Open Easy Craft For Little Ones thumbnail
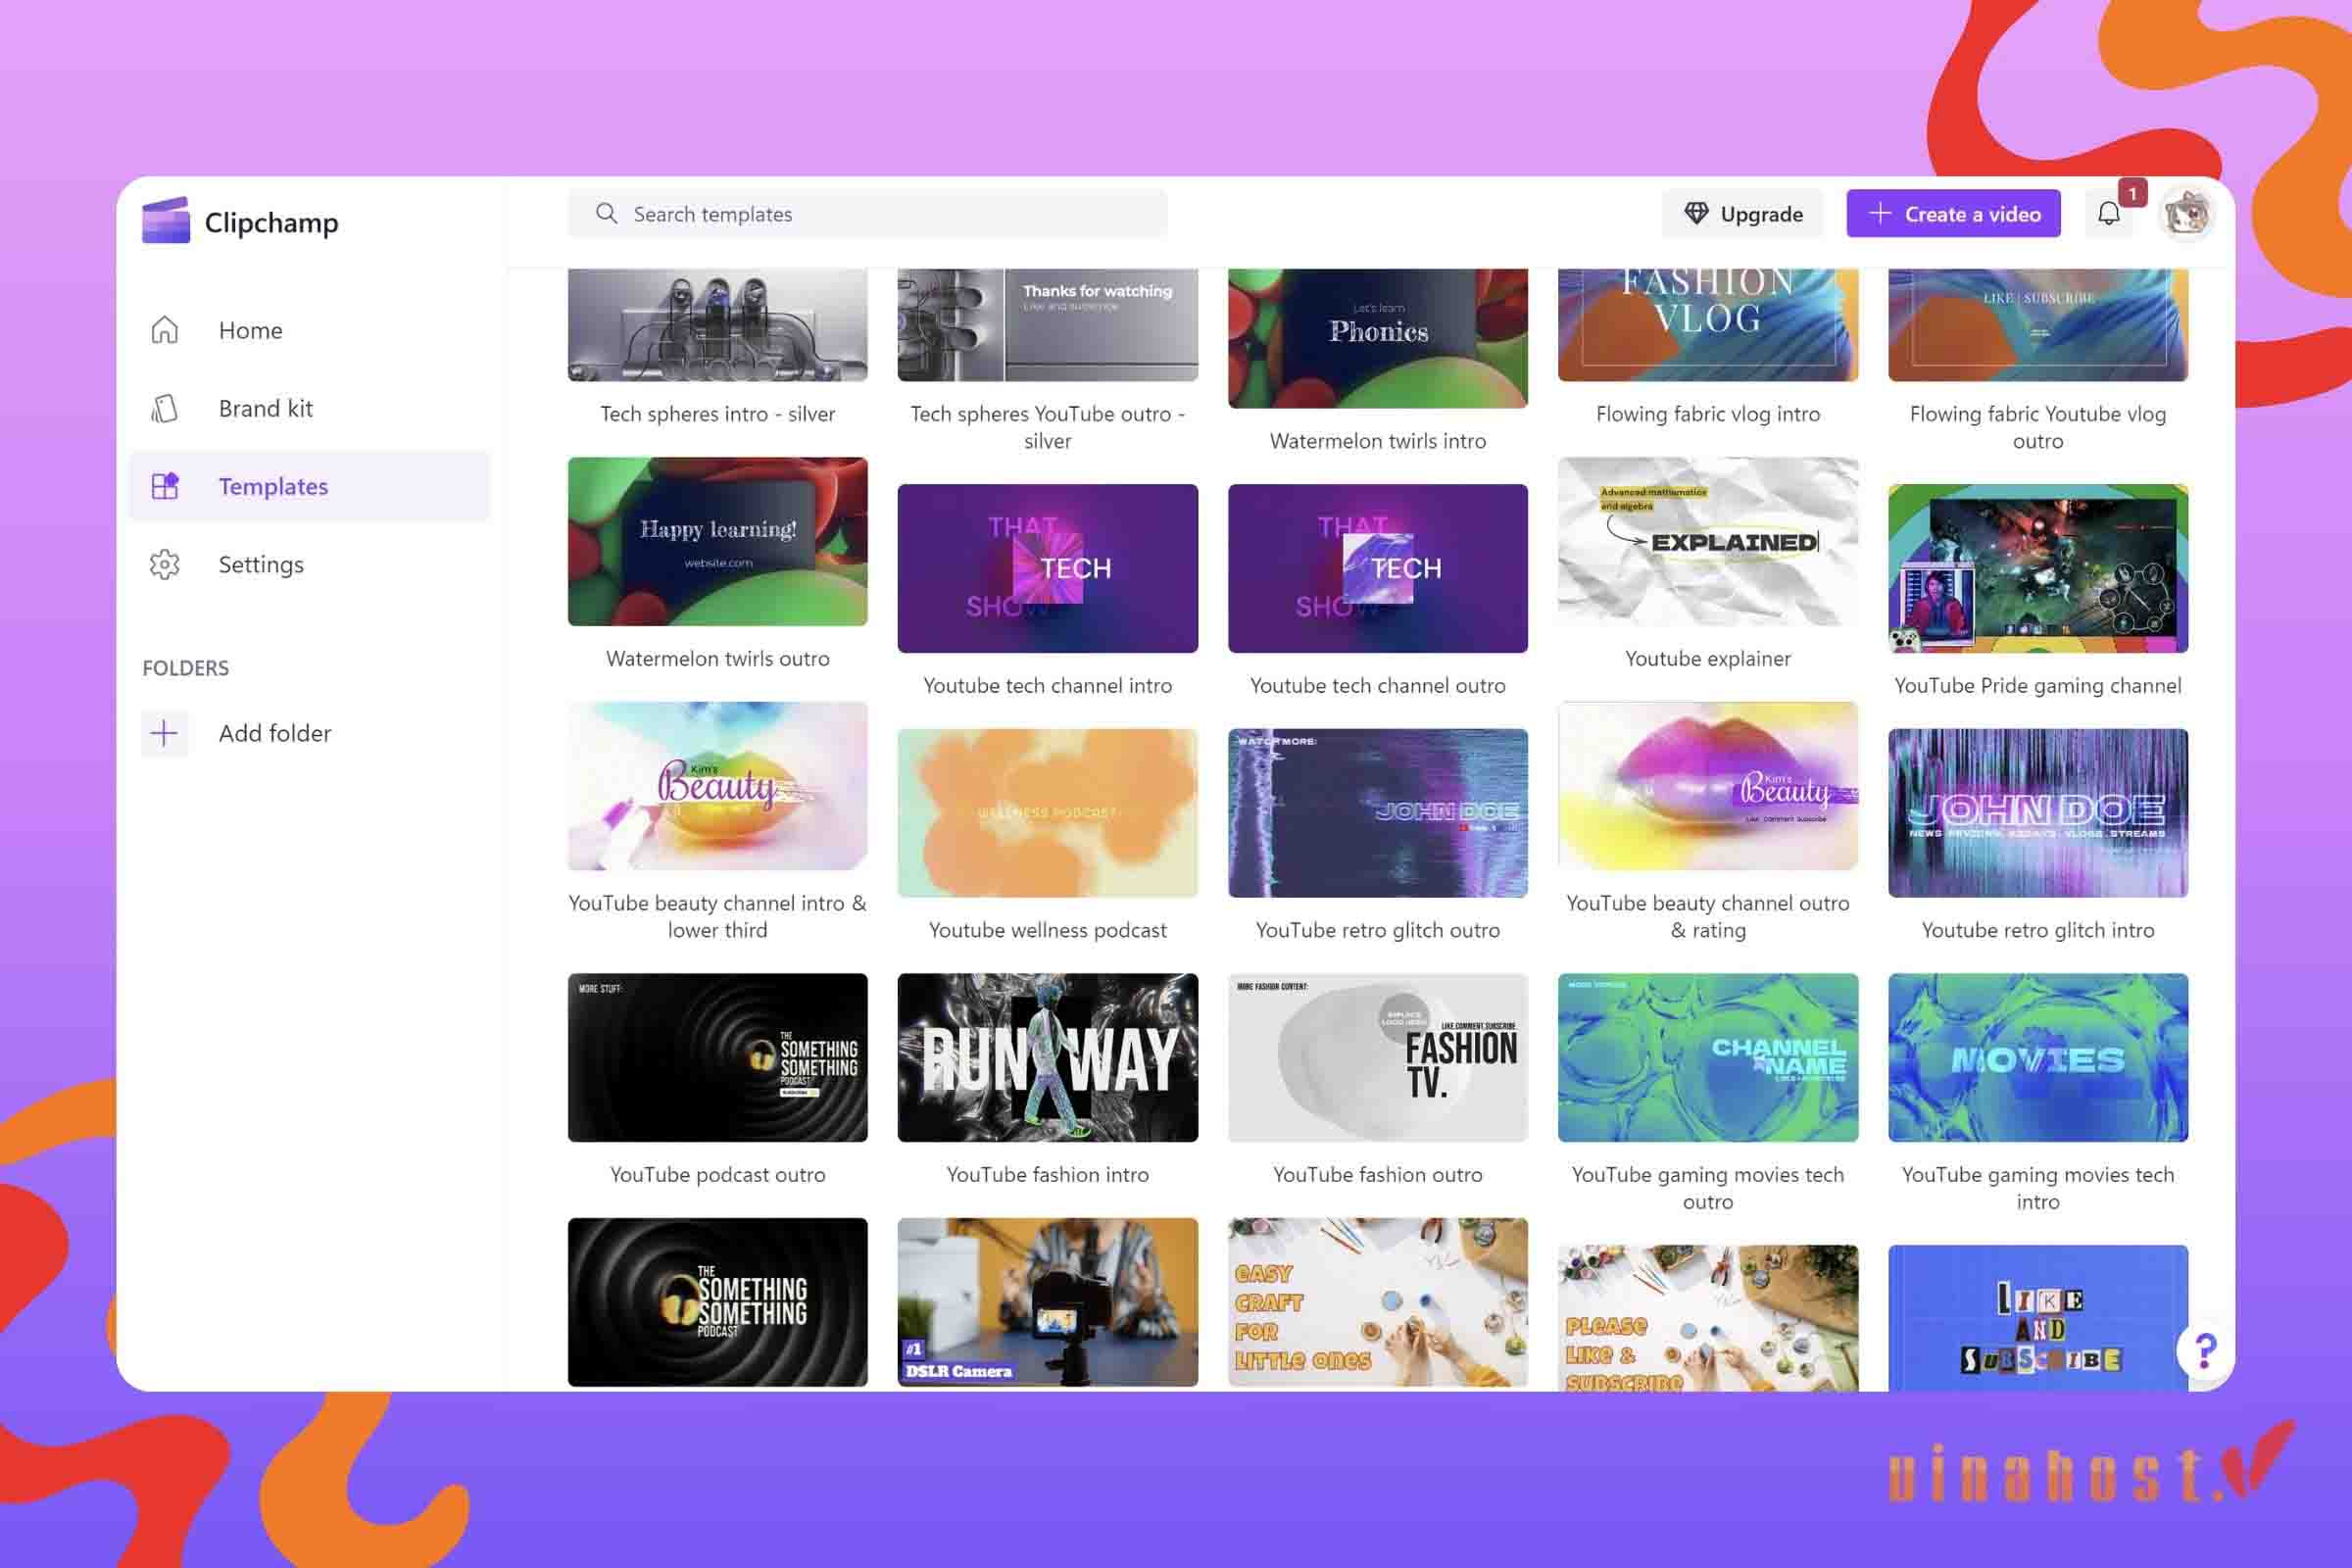 point(1378,1302)
